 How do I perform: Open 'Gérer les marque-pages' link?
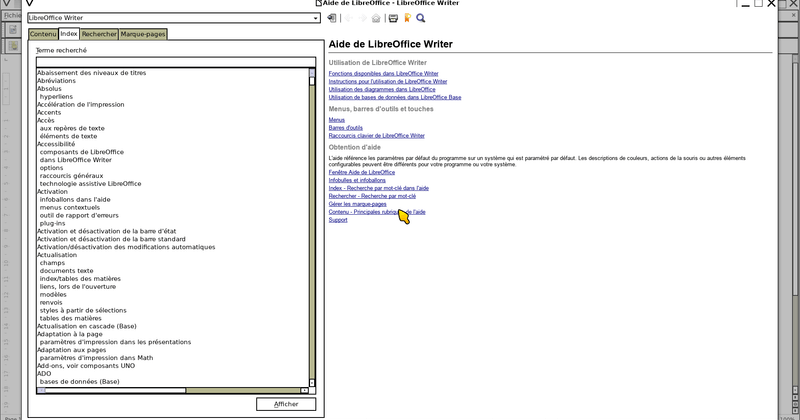(357, 204)
